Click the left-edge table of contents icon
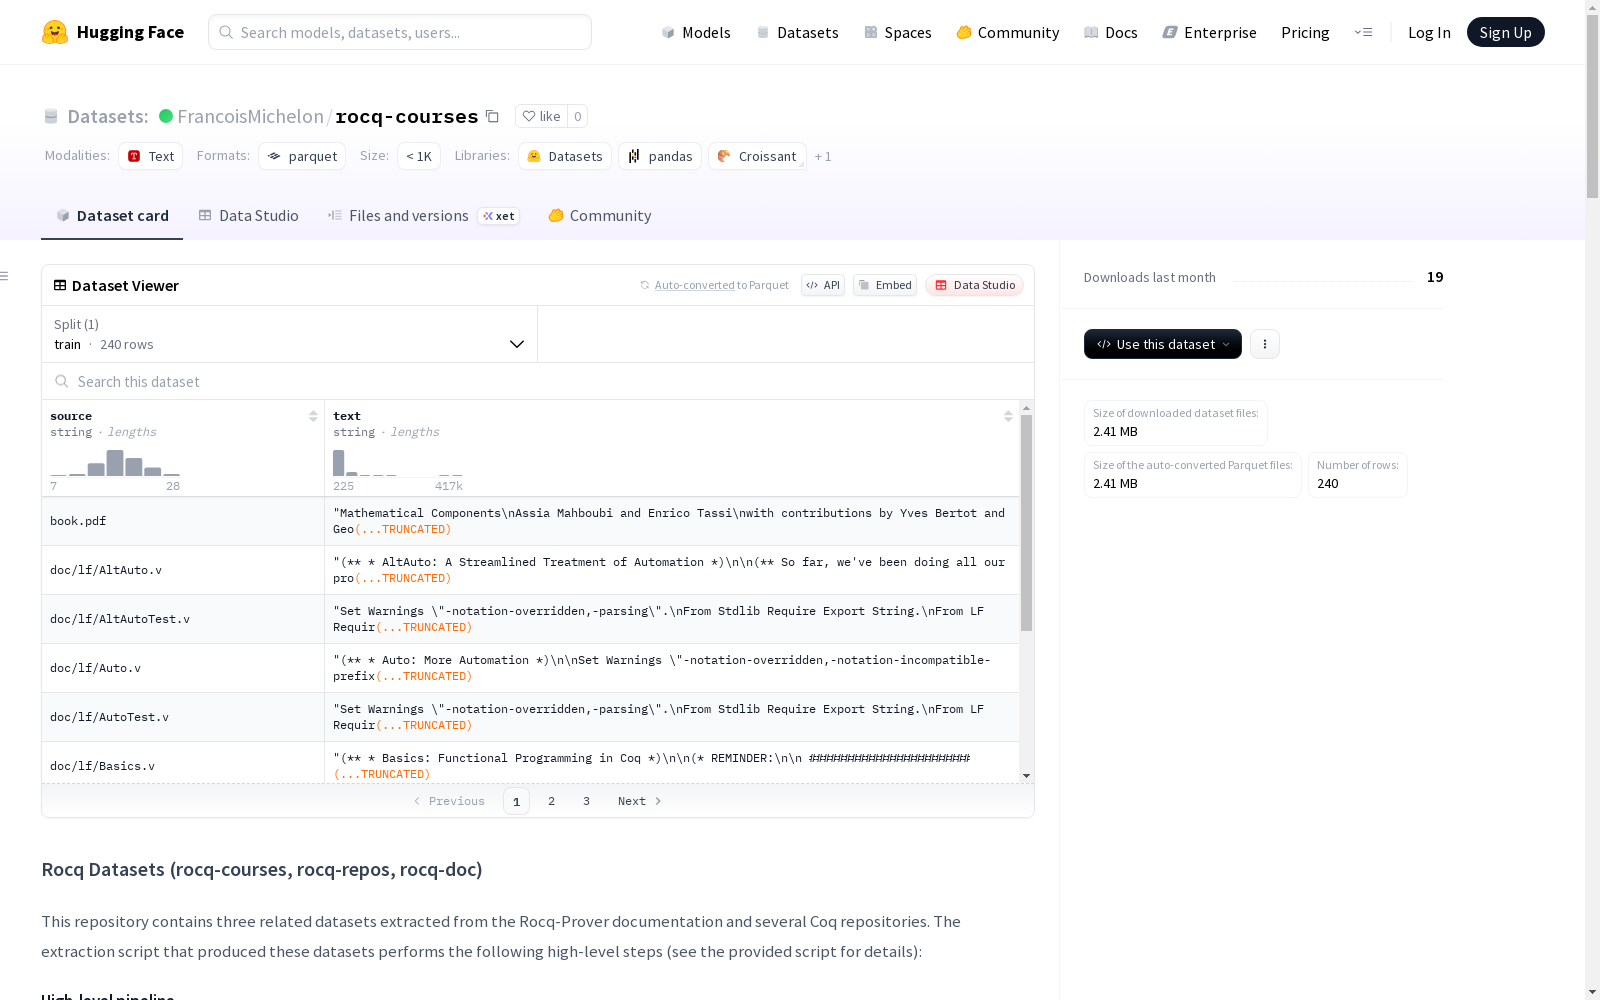Screen dimensions: 1600x1000 pos(5,276)
